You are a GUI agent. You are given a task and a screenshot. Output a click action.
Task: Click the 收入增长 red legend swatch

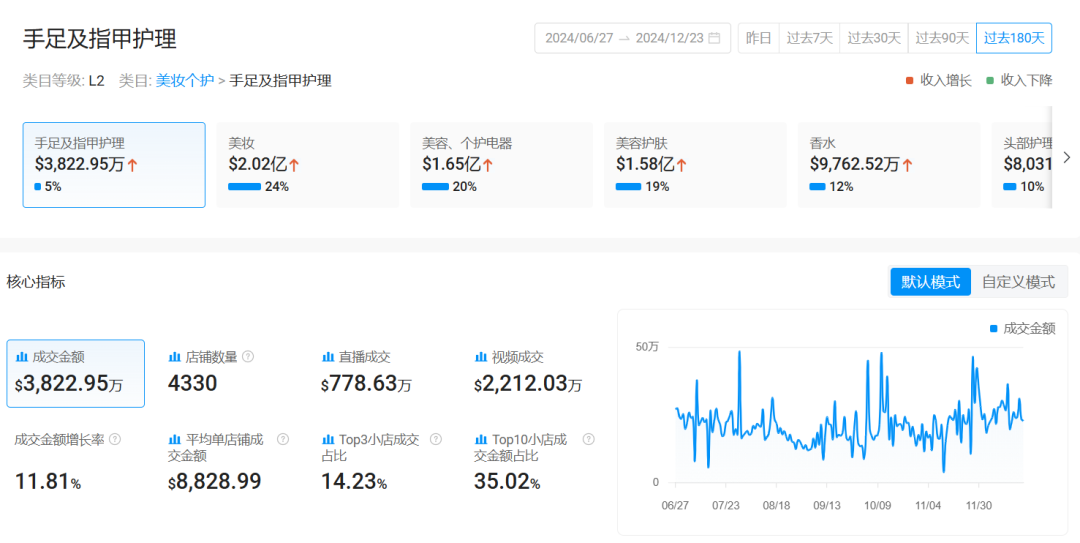click(909, 81)
